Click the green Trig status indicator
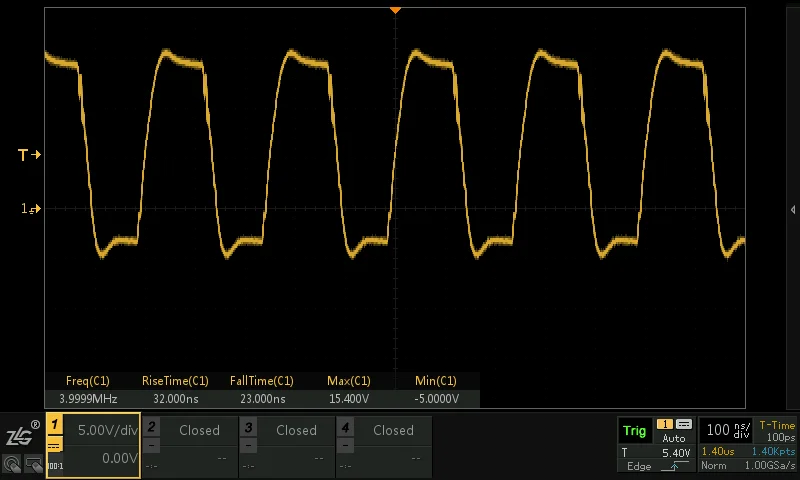The height and width of the screenshot is (480, 800). coord(635,431)
